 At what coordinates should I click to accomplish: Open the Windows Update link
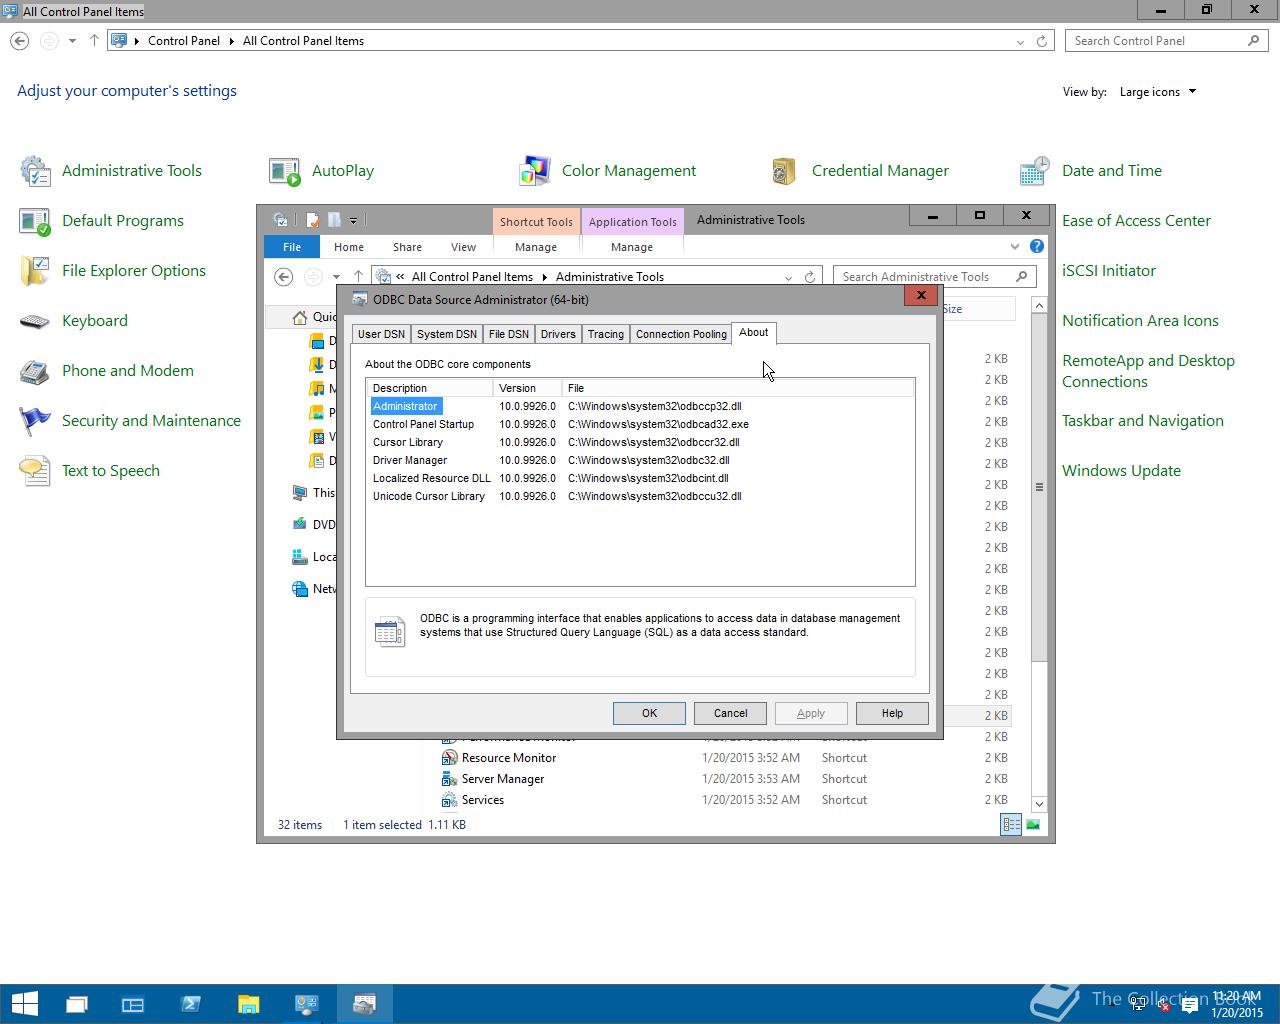point(1121,471)
